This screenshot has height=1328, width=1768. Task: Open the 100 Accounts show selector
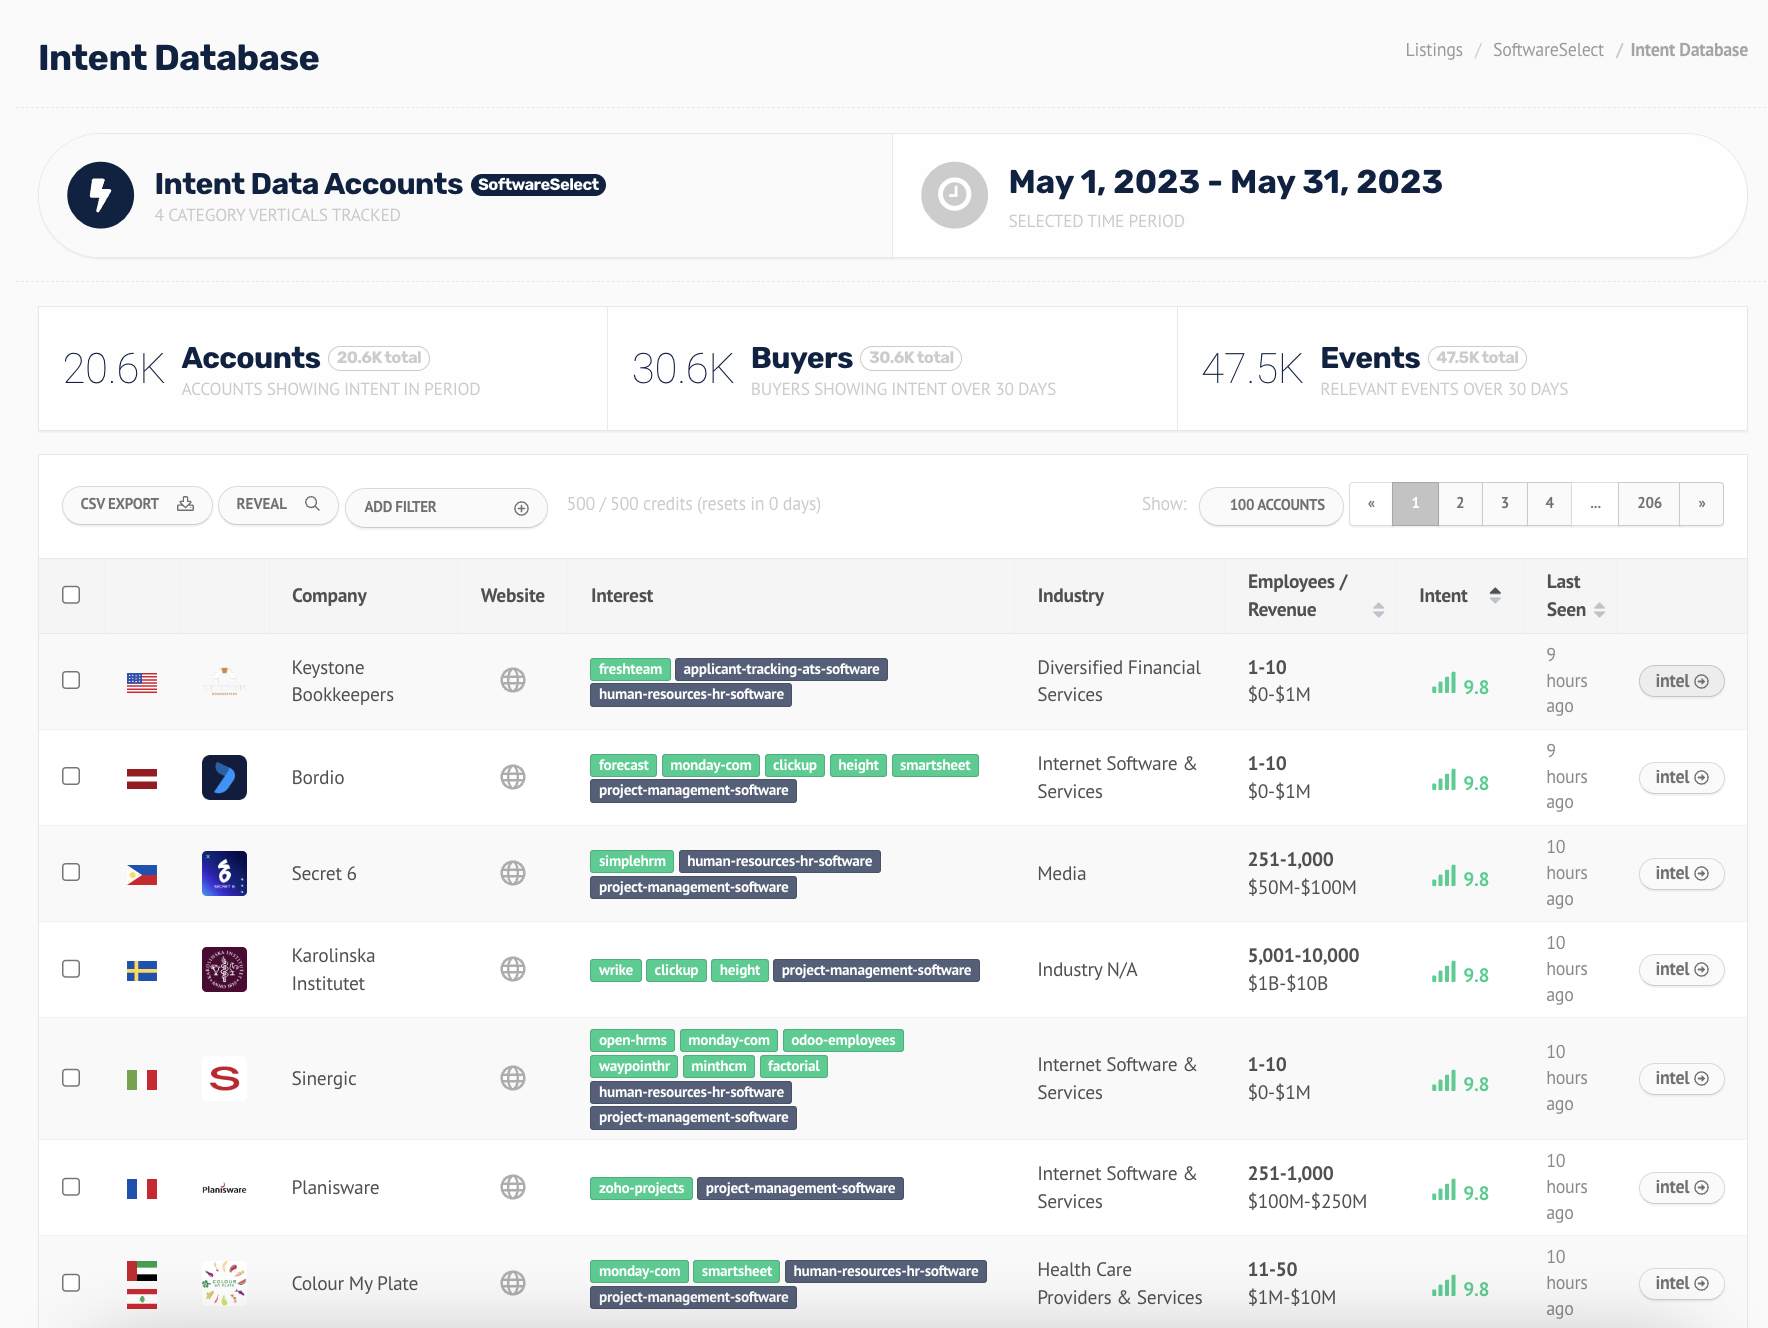pyautogui.click(x=1271, y=505)
